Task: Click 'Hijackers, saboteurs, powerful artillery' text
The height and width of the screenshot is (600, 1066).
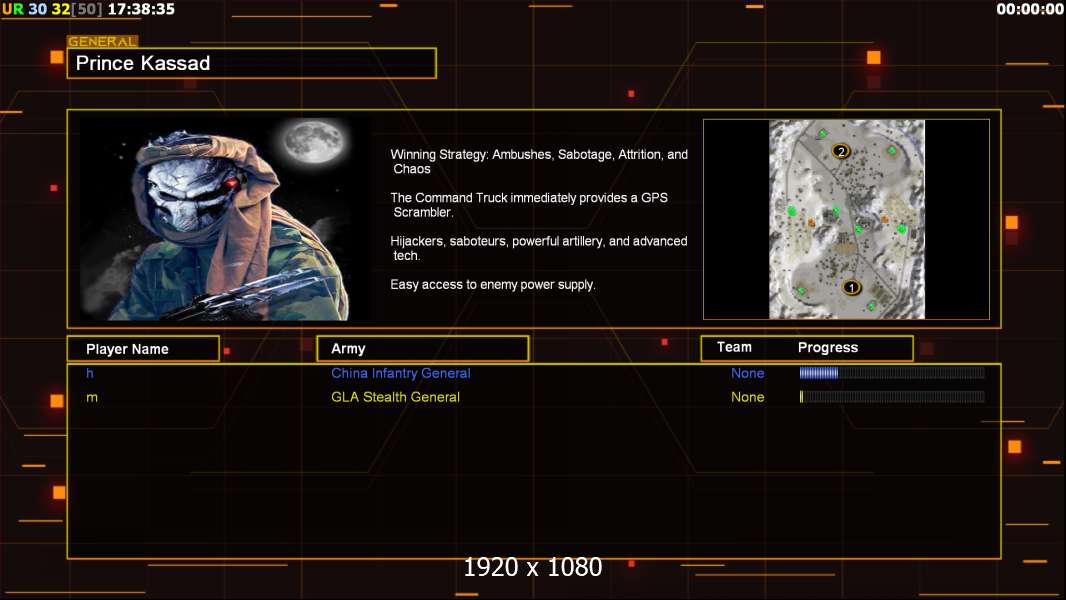Action: point(538,248)
